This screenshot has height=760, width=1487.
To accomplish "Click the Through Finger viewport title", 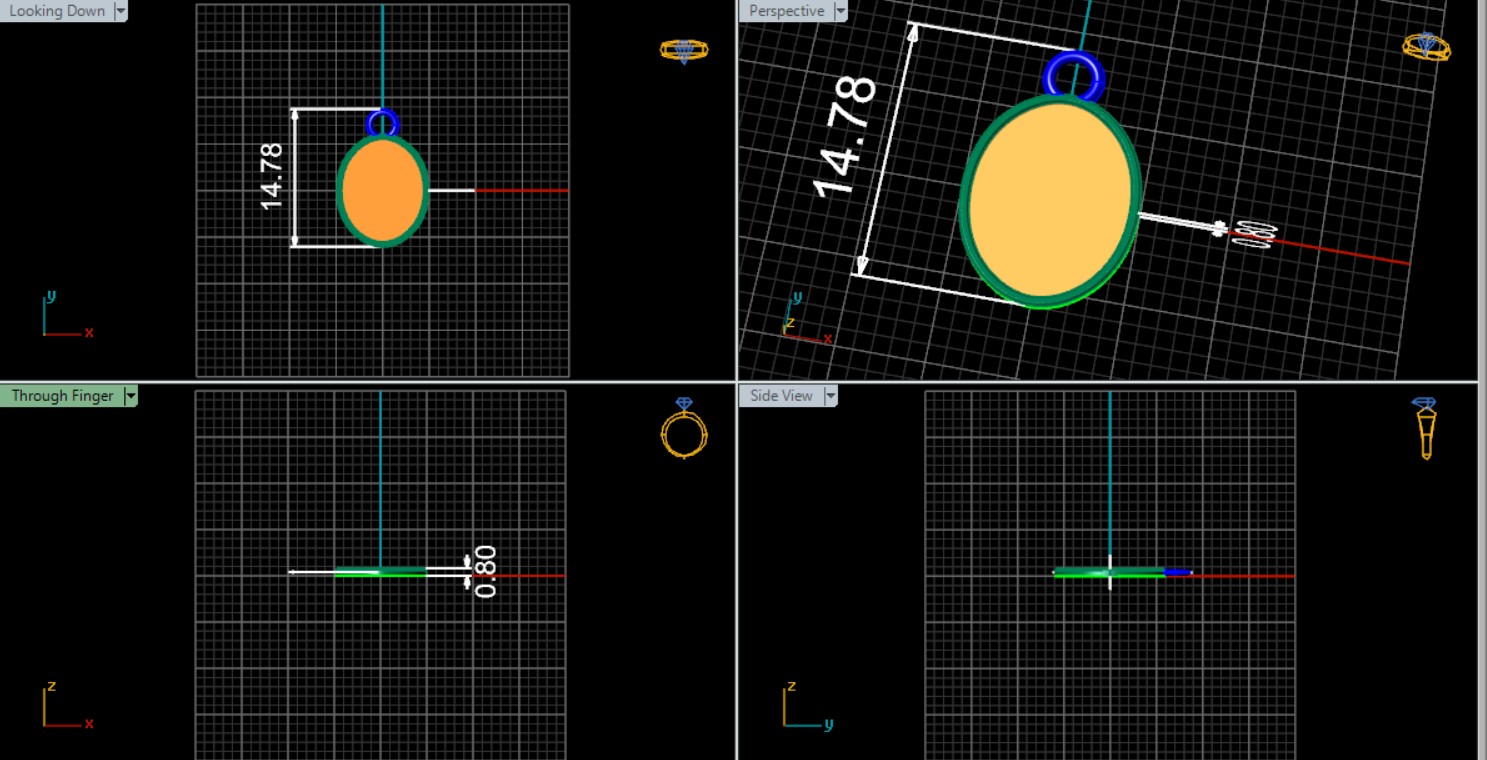I will [62, 396].
